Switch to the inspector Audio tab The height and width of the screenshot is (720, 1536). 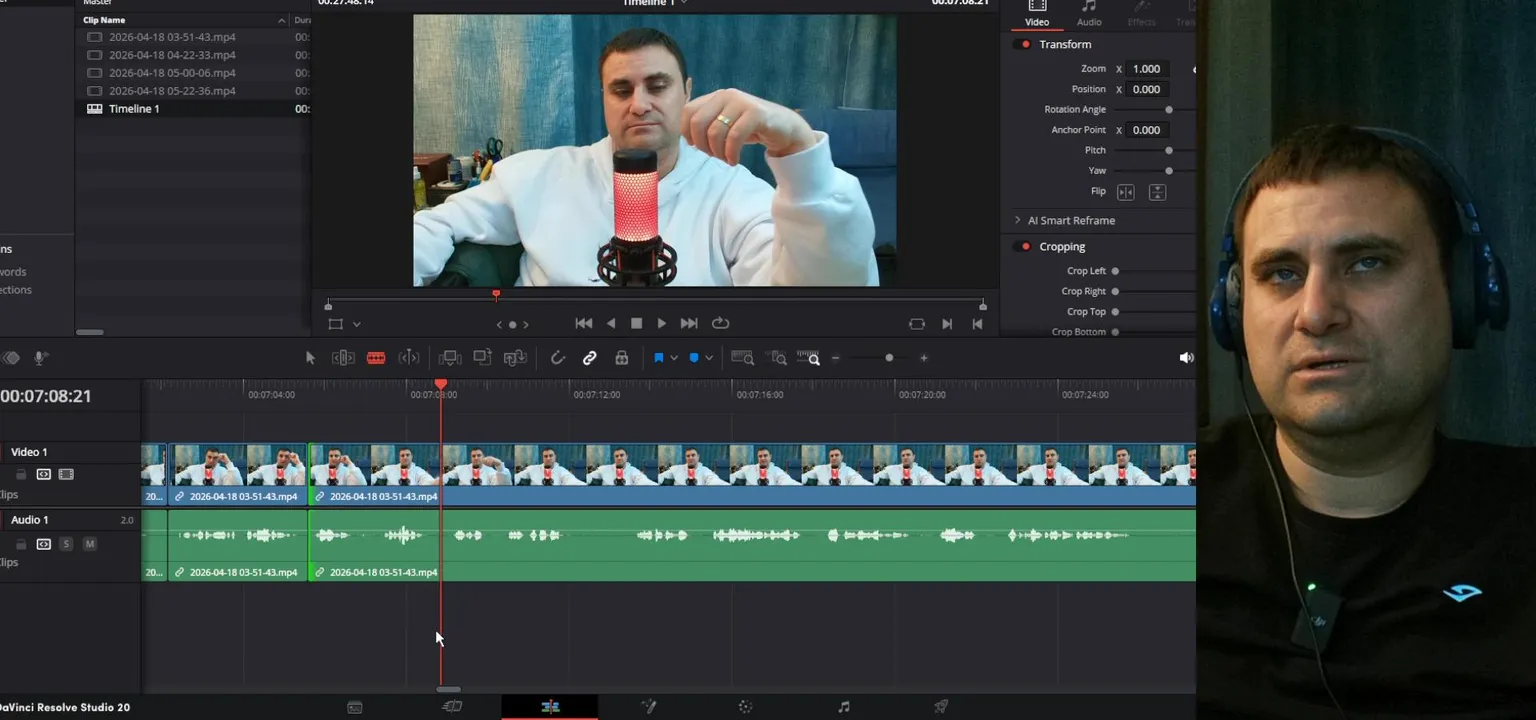[x=1089, y=14]
